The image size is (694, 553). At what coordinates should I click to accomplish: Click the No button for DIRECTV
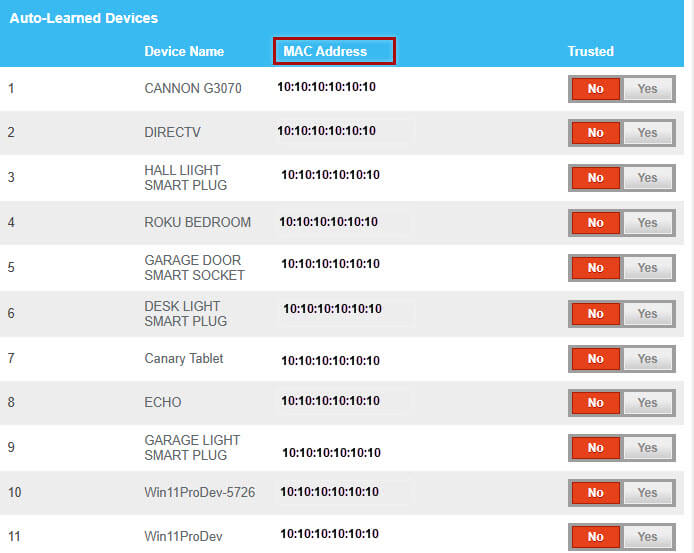(x=596, y=133)
